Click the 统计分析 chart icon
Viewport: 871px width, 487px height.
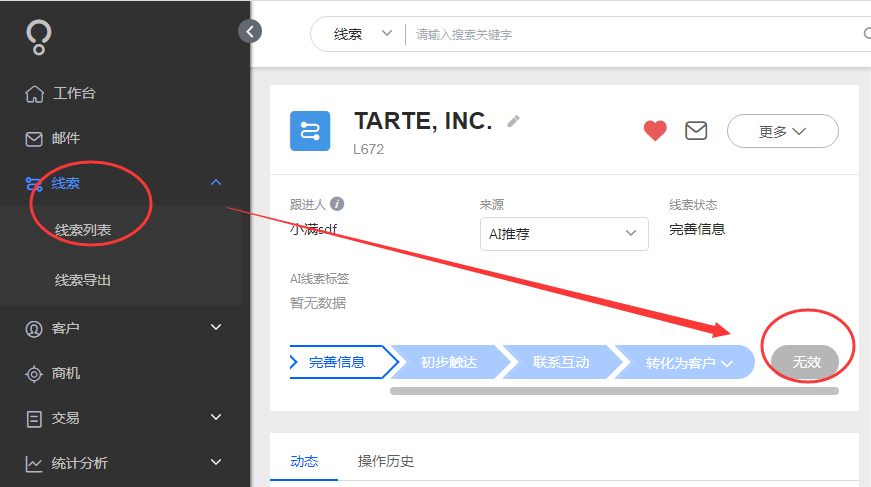coord(34,464)
